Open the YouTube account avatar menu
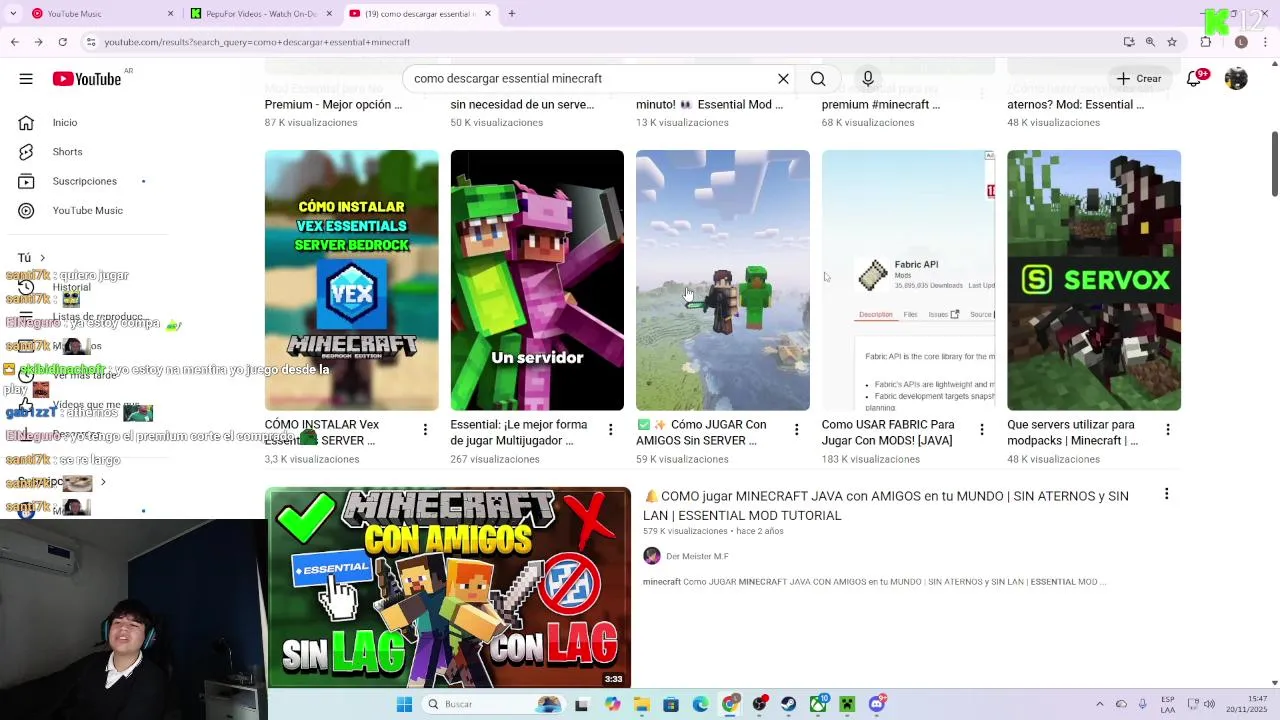Image resolution: width=1280 pixels, height=720 pixels. [1236, 79]
